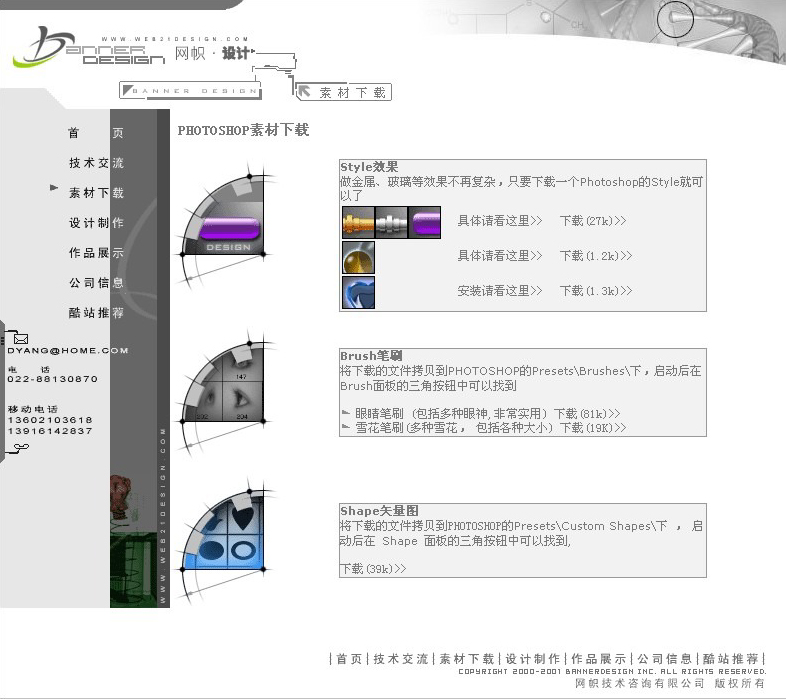Image resolution: width=786 pixels, height=700 pixels.
Task: Click 酷站推荐 in the footer navigation
Action: tap(730, 659)
